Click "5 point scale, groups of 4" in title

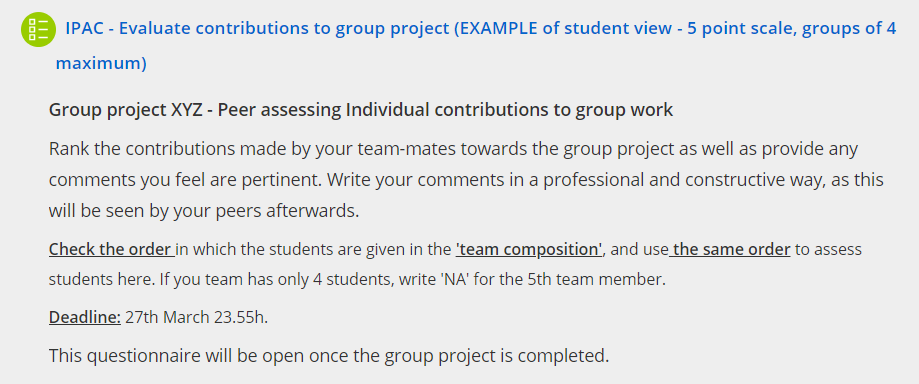pyautogui.click(x=792, y=29)
